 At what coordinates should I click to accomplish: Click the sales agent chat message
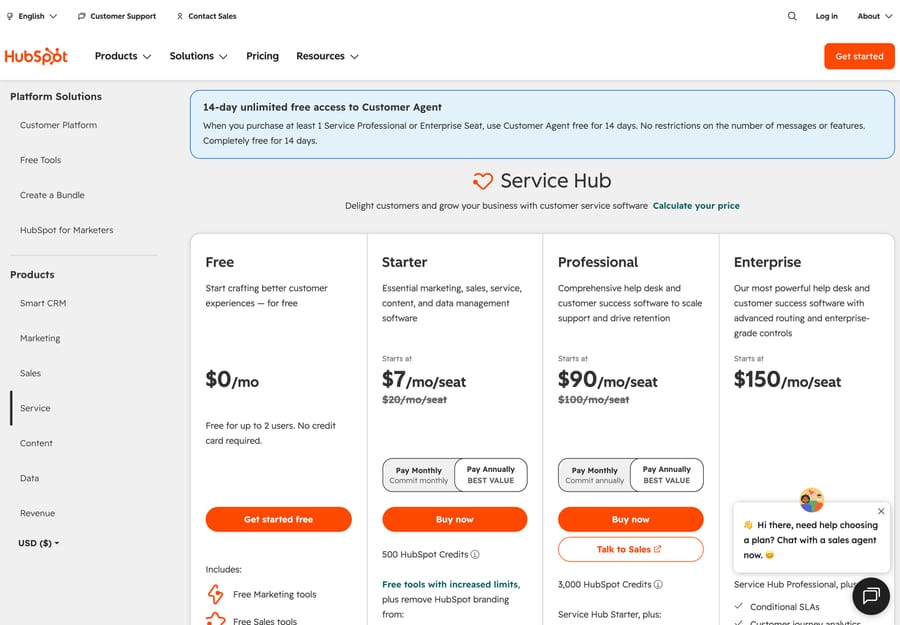(810, 540)
